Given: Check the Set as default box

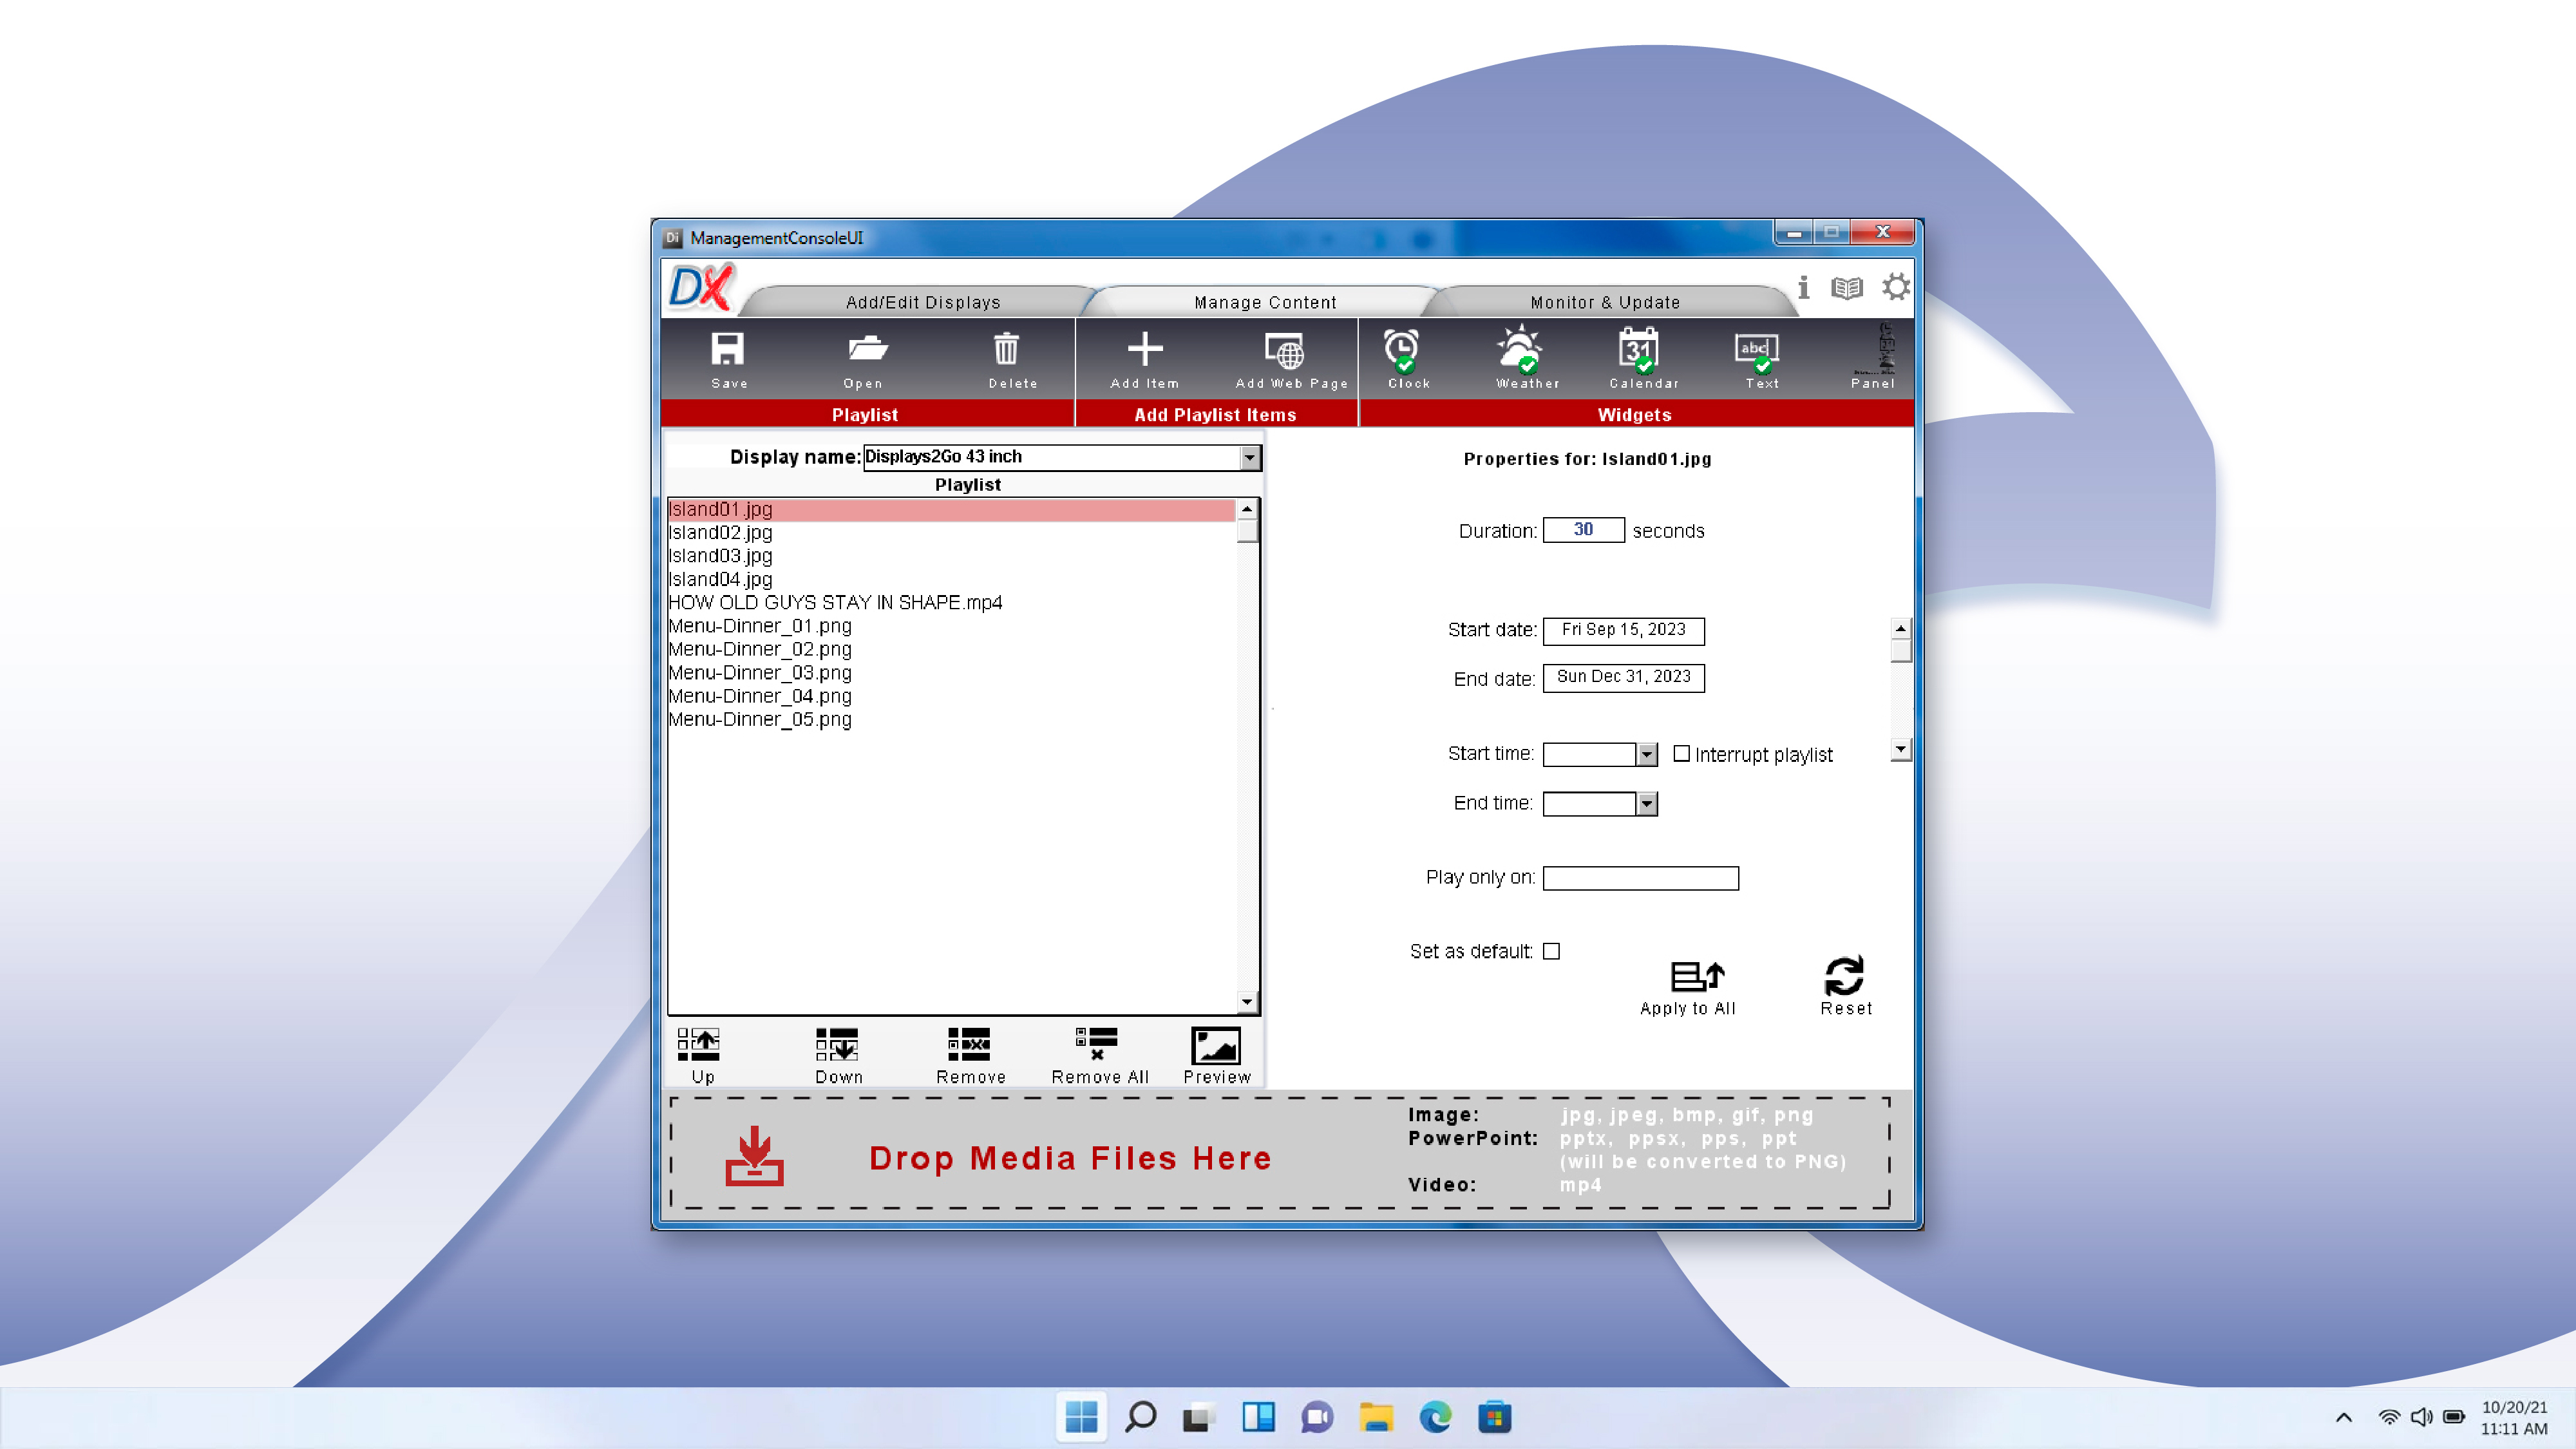Looking at the screenshot, I should [x=1551, y=951].
